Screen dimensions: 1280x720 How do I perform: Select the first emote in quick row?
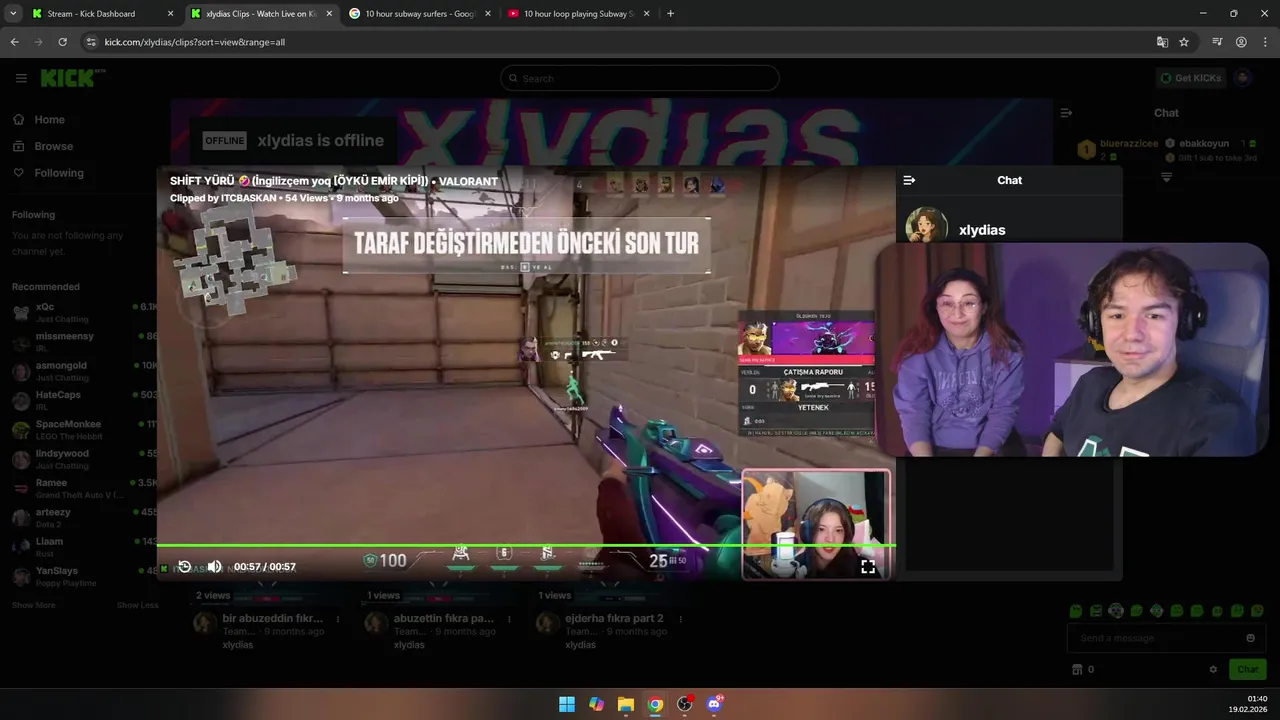(1076, 610)
